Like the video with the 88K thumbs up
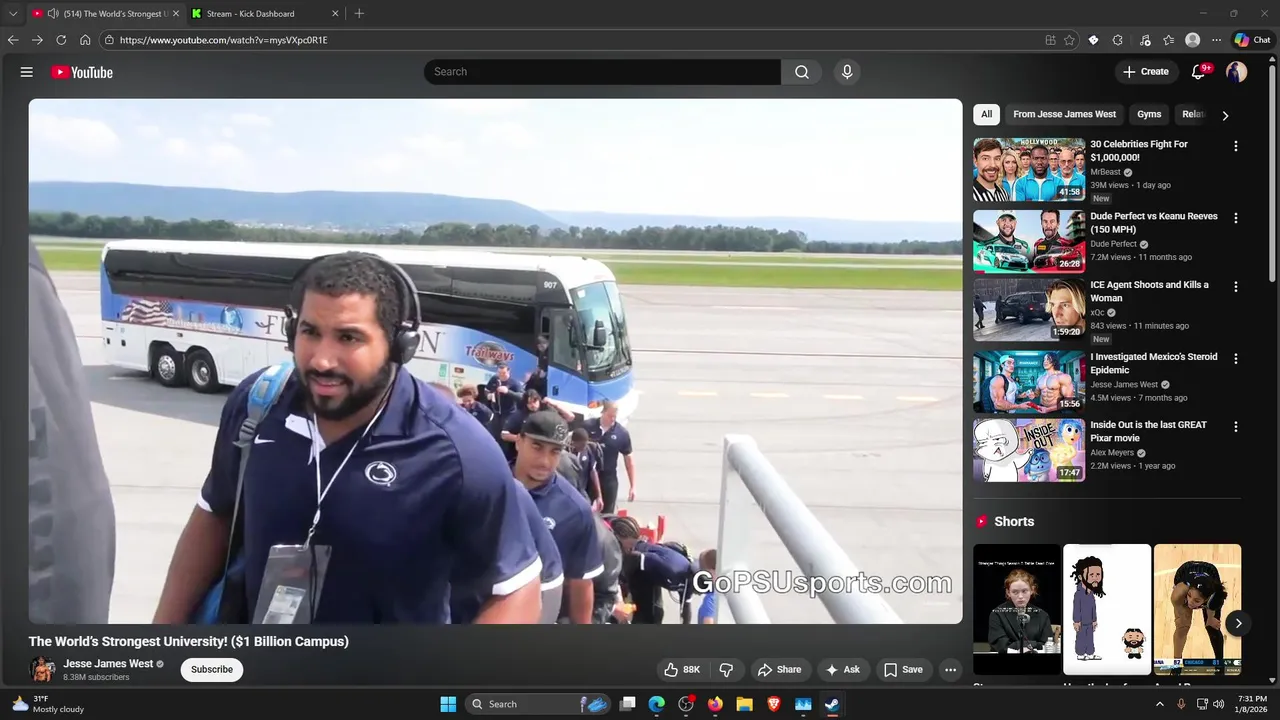 pos(682,670)
